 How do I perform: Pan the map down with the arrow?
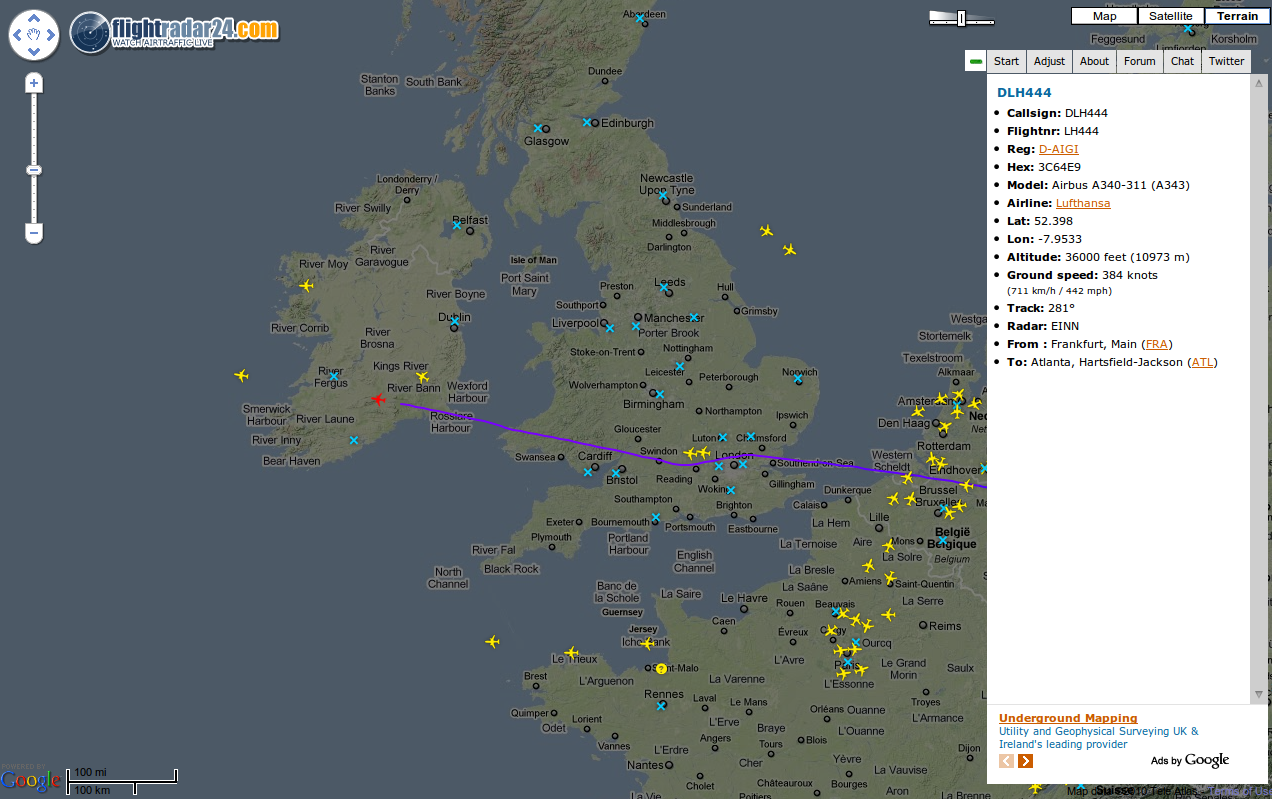click(x=34, y=50)
